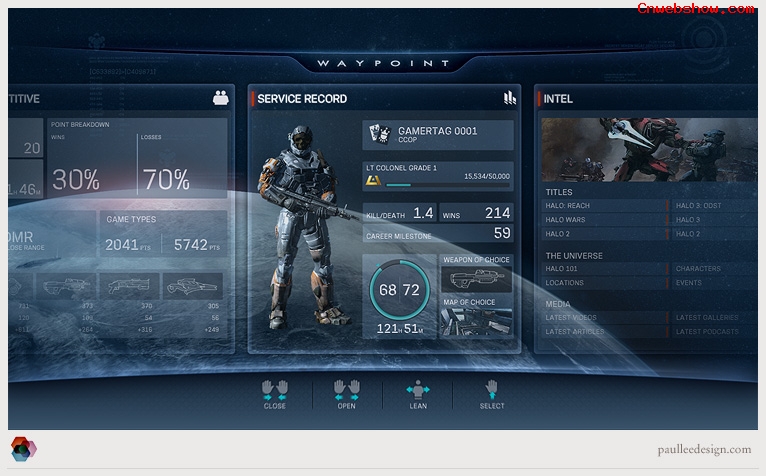The image size is (766, 476).
Task: Click the circular 68 72 progress gauge
Action: click(400, 290)
